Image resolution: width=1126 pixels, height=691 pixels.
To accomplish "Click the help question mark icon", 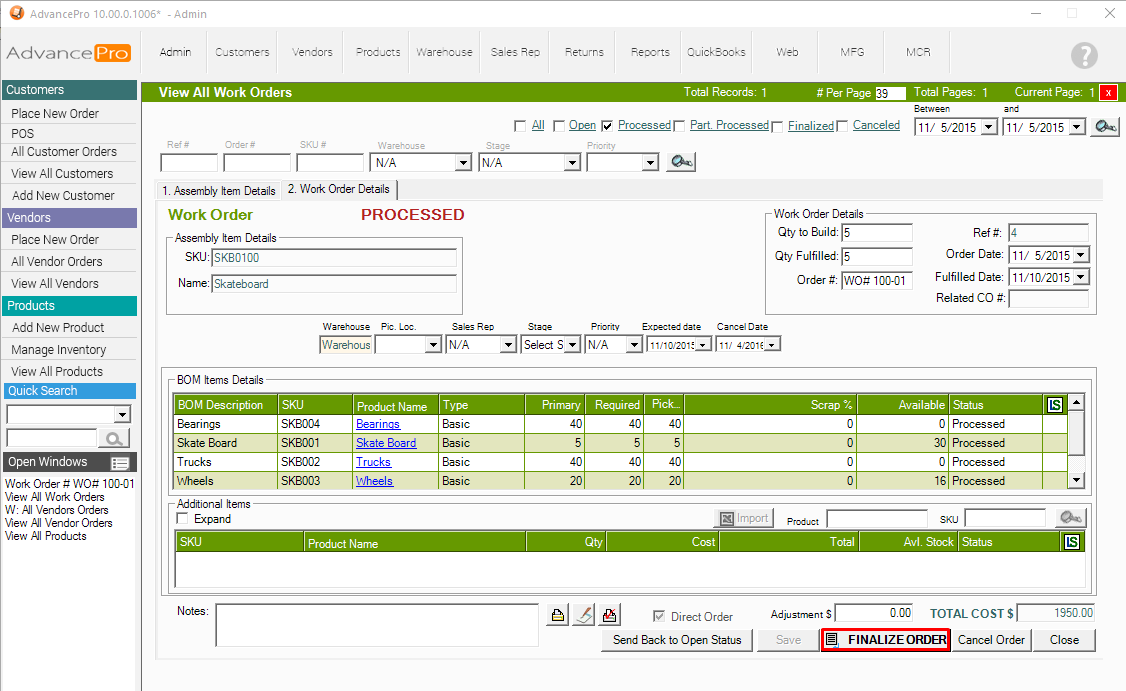I will [1083, 55].
